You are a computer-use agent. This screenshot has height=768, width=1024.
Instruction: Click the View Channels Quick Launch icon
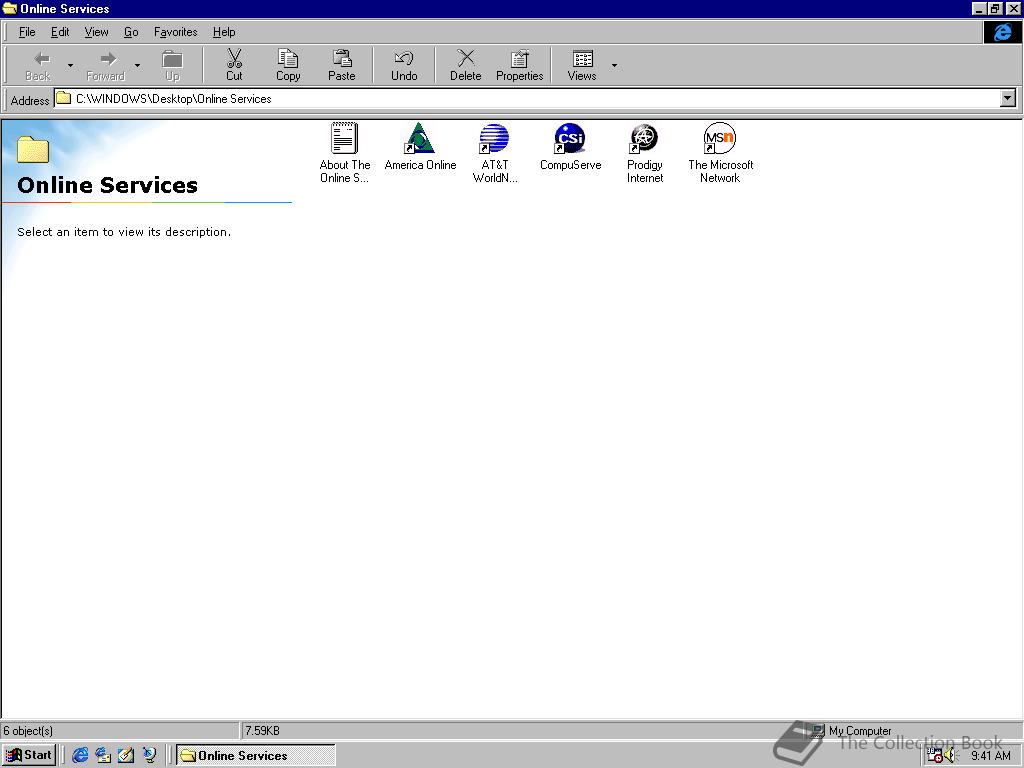point(150,755)
